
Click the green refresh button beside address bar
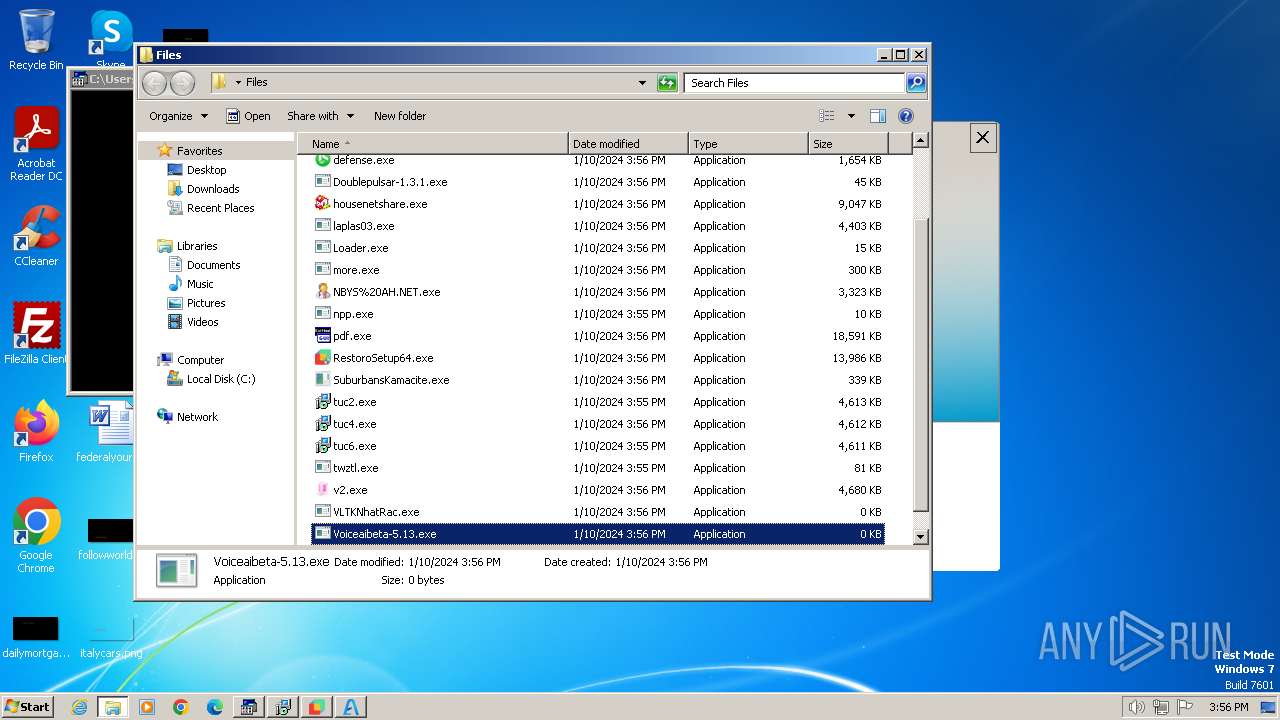(x=667, y=83)
